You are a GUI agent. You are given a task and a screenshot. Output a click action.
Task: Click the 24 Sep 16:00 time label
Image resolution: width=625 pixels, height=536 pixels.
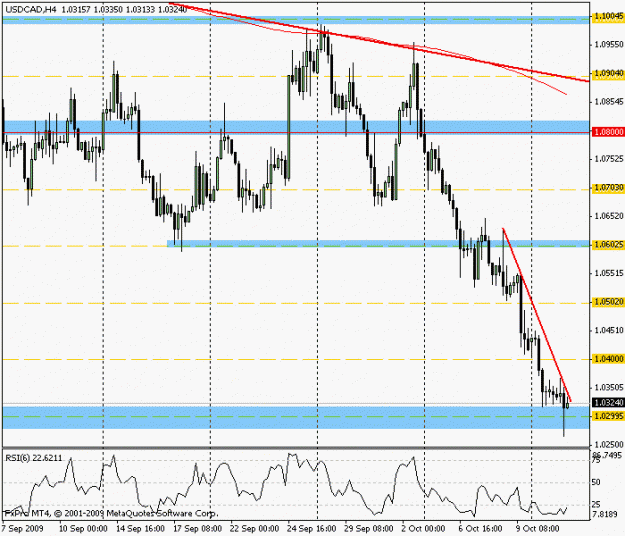point(311,529)
